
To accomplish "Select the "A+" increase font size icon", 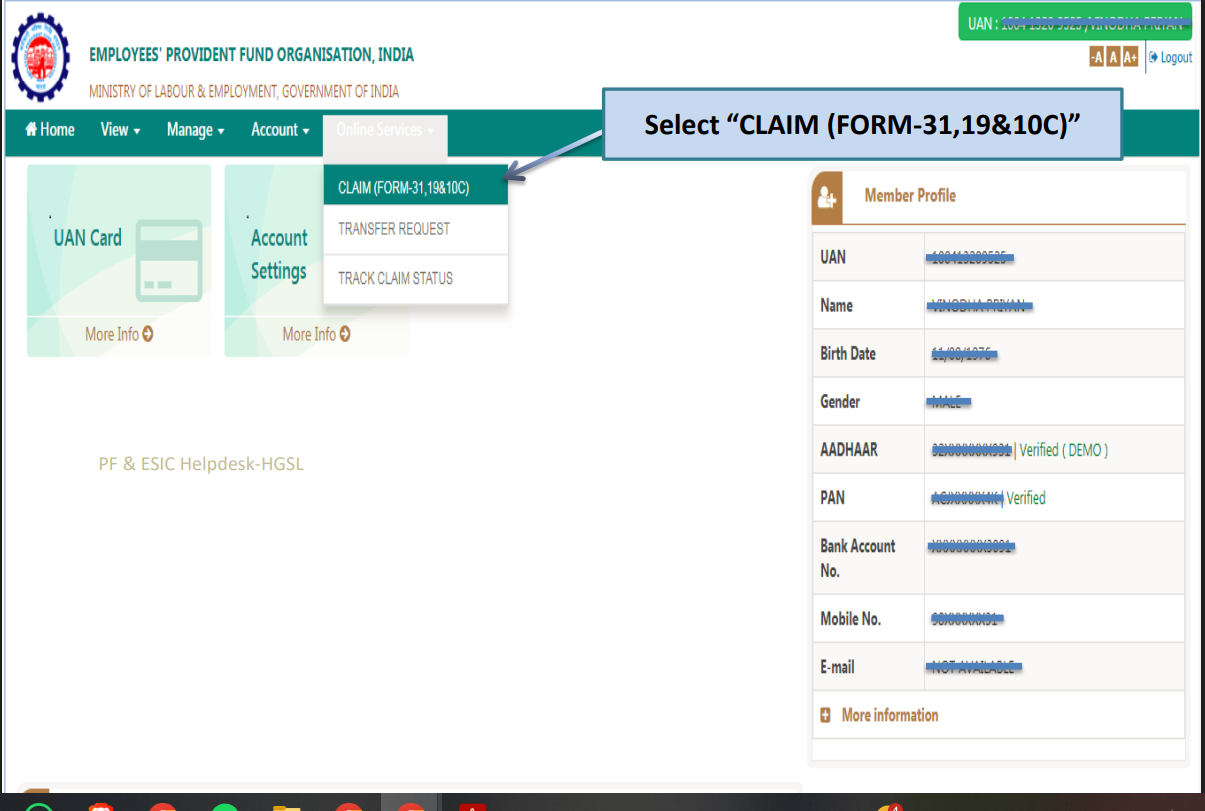I will click(1130, 58).
